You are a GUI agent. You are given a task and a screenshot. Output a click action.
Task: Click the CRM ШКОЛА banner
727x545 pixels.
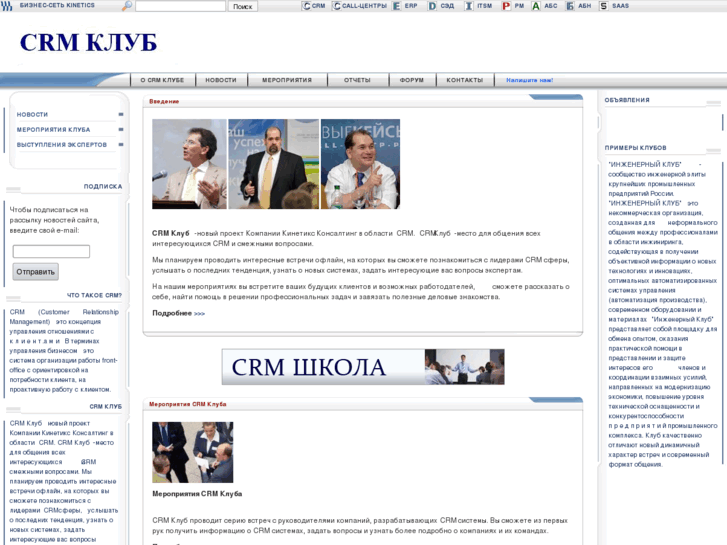click(363, 367)
